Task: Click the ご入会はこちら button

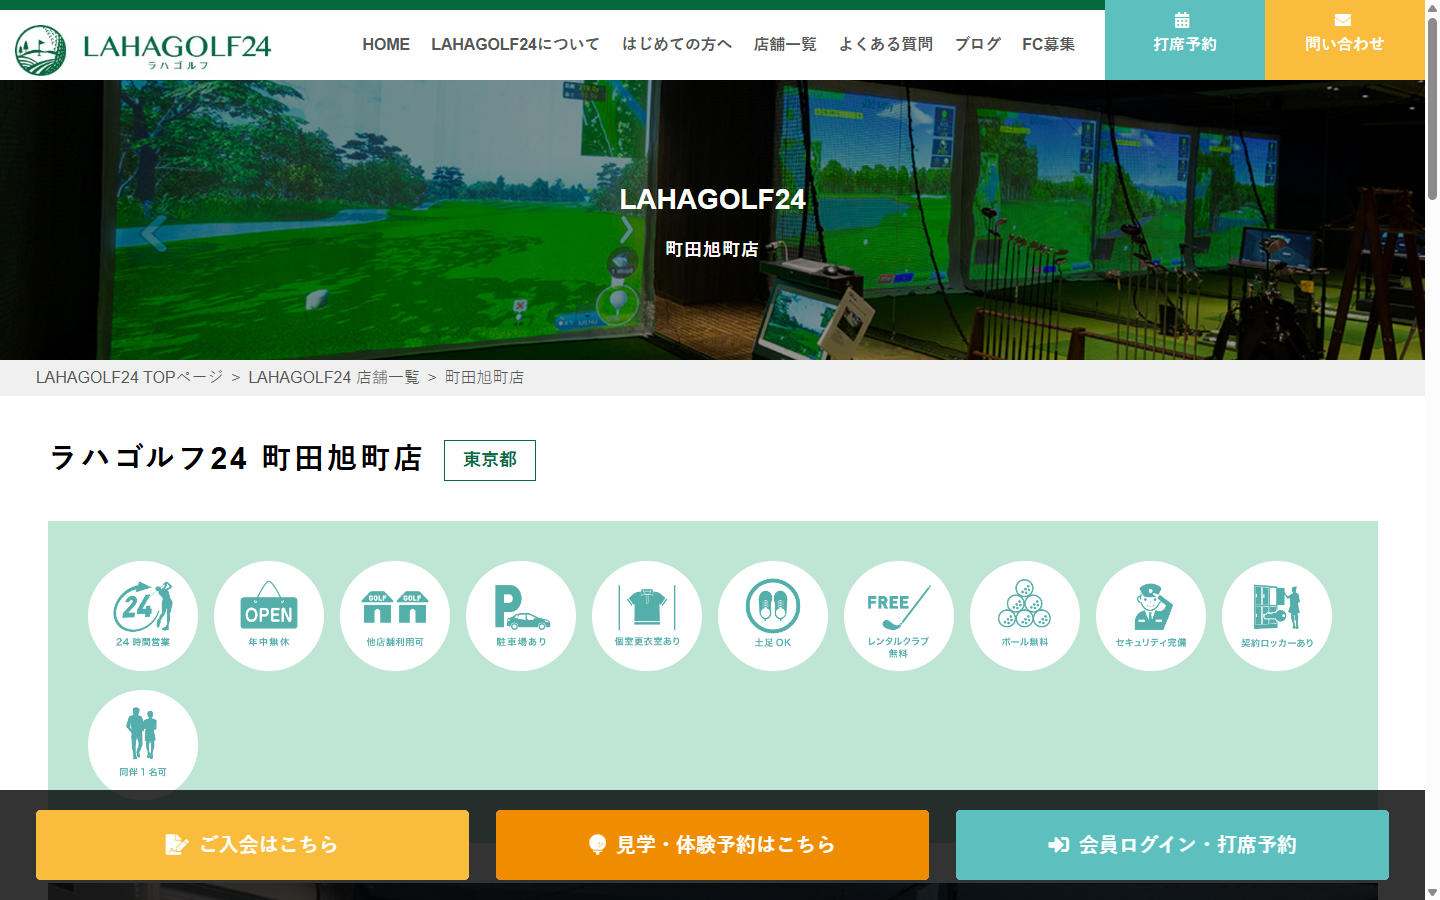Action: pos(252,845)
